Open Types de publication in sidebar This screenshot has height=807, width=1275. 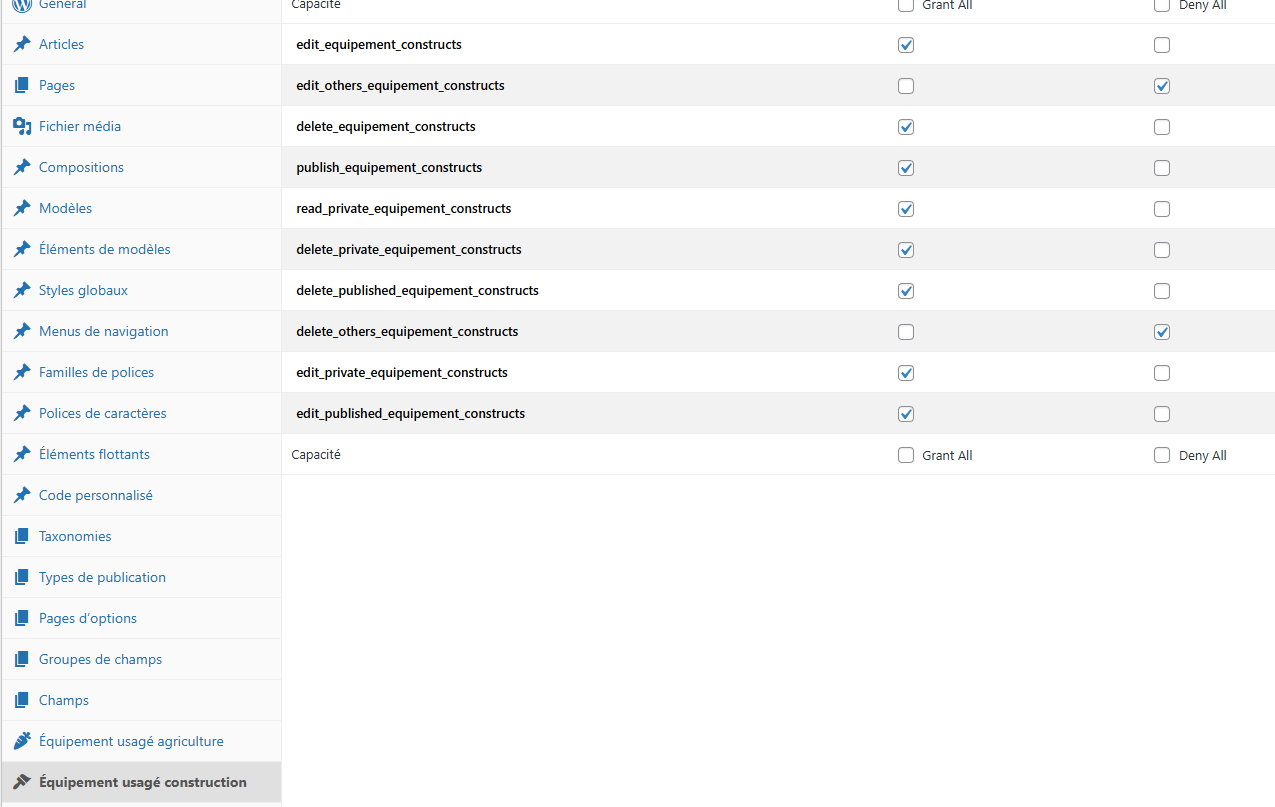click(x=102, y=578)
